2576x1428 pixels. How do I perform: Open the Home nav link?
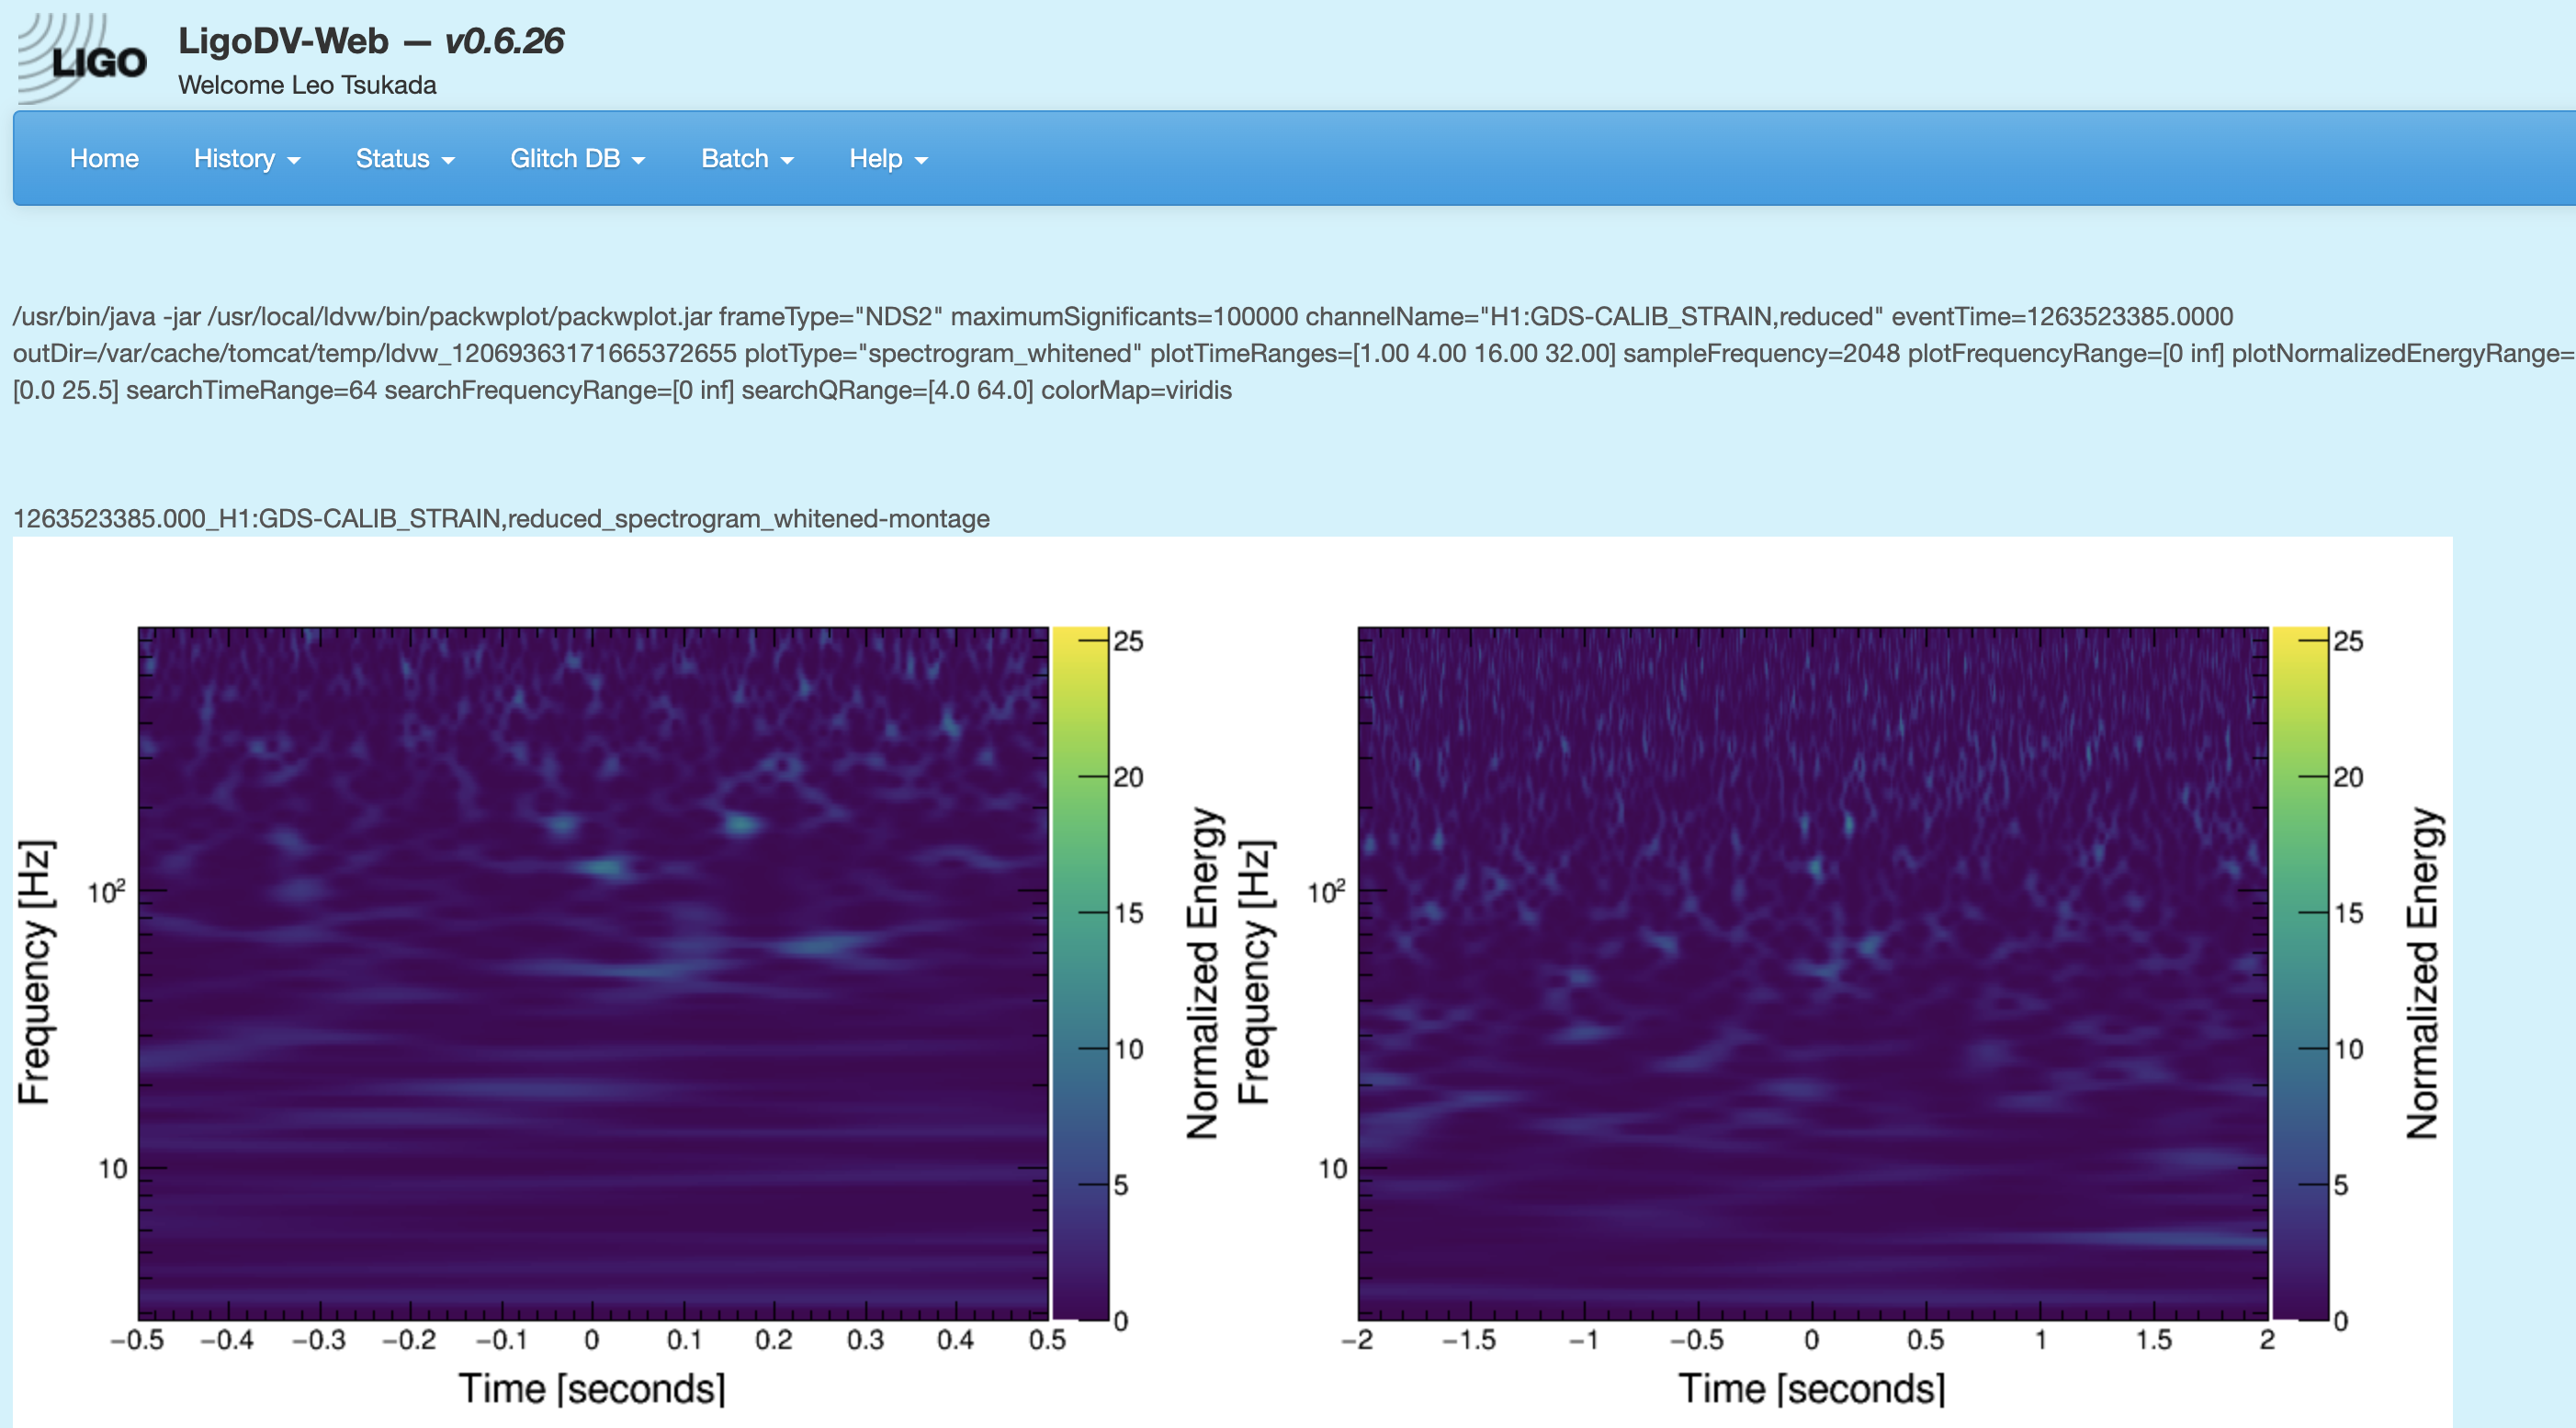[x=104, y=159]
